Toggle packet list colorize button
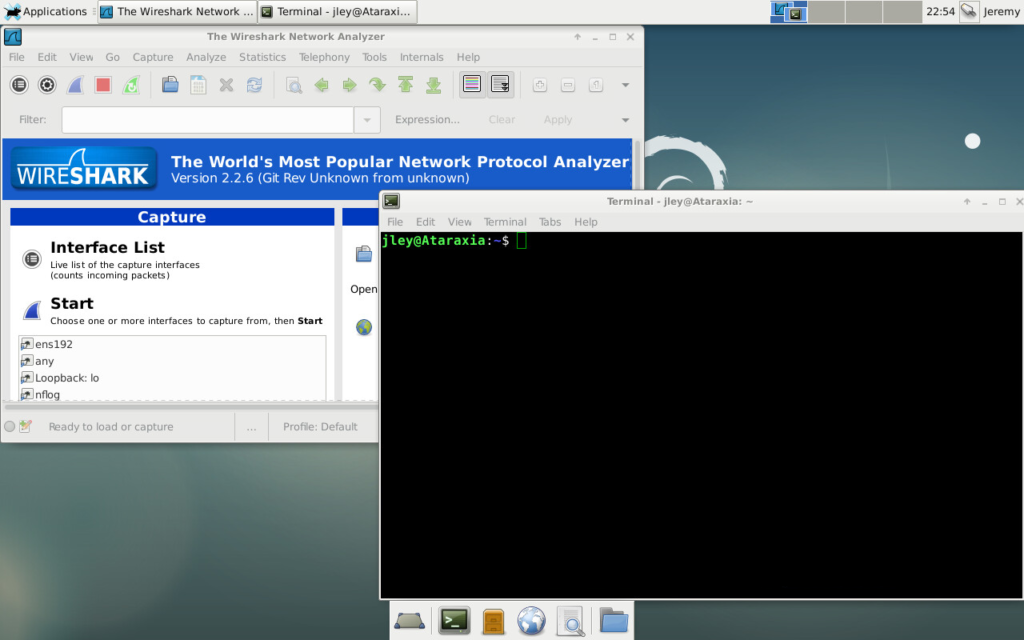The image size is (1024, 640). [472, 84]
